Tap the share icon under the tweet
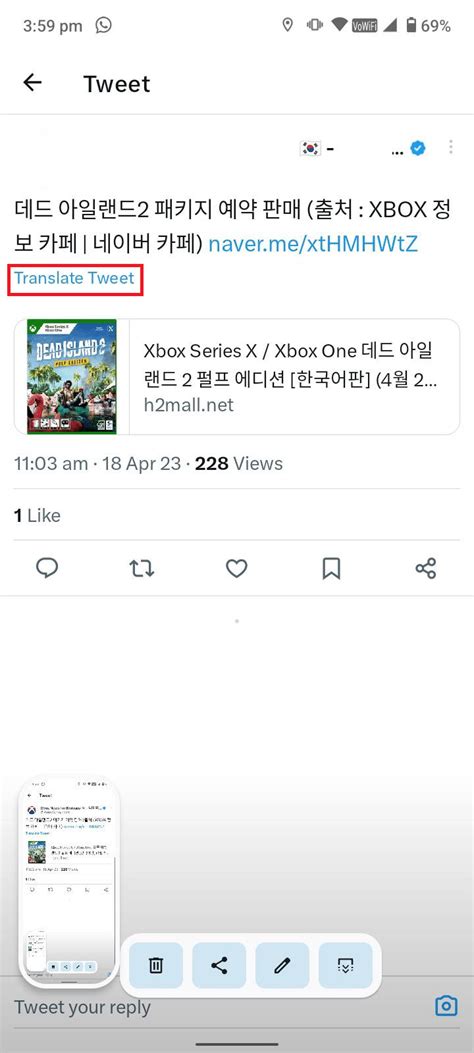 pos(426,569)
